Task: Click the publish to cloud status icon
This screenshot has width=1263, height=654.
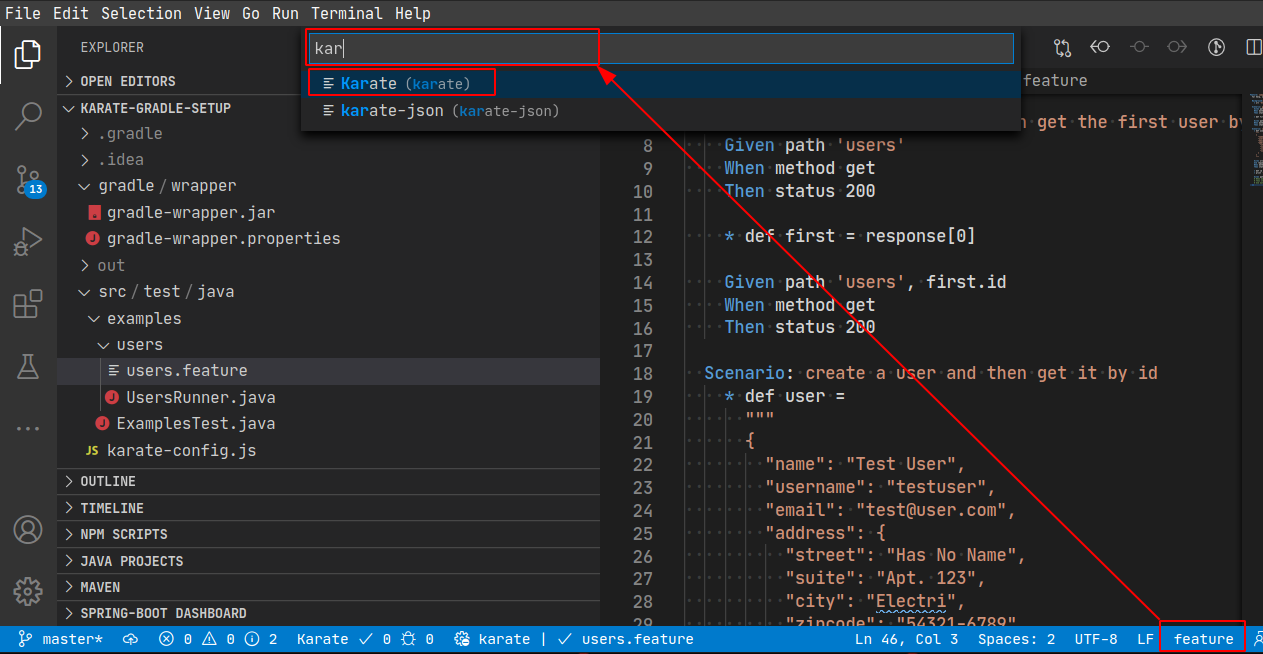Action: click(x=131, y=639)
